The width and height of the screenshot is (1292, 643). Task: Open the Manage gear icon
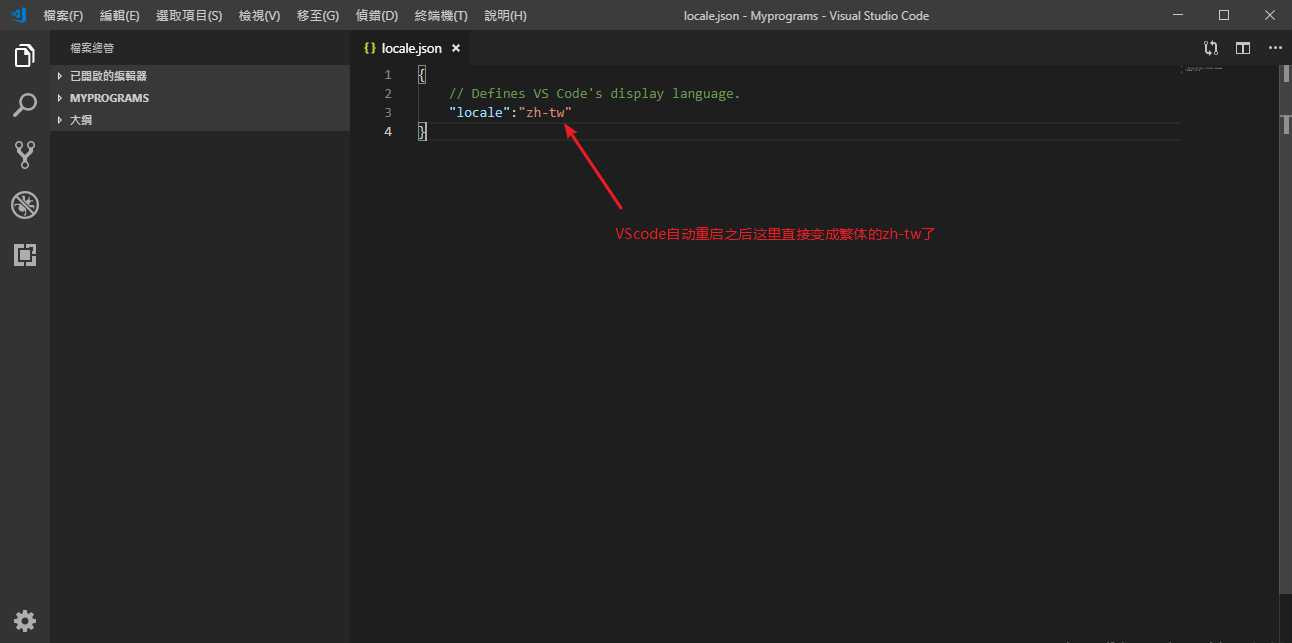click(25, 620)
